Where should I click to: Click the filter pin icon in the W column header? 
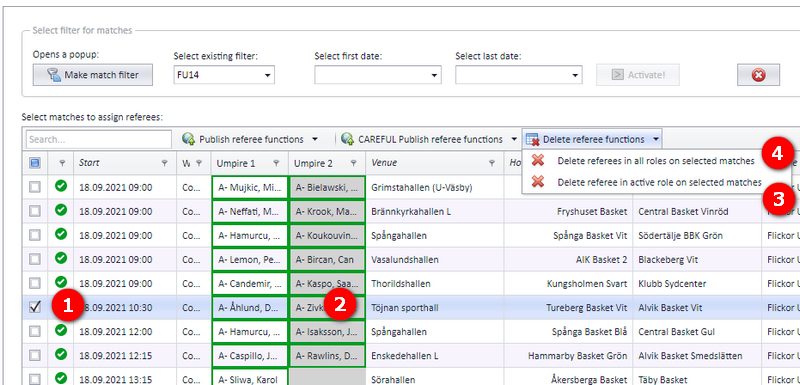199,163
